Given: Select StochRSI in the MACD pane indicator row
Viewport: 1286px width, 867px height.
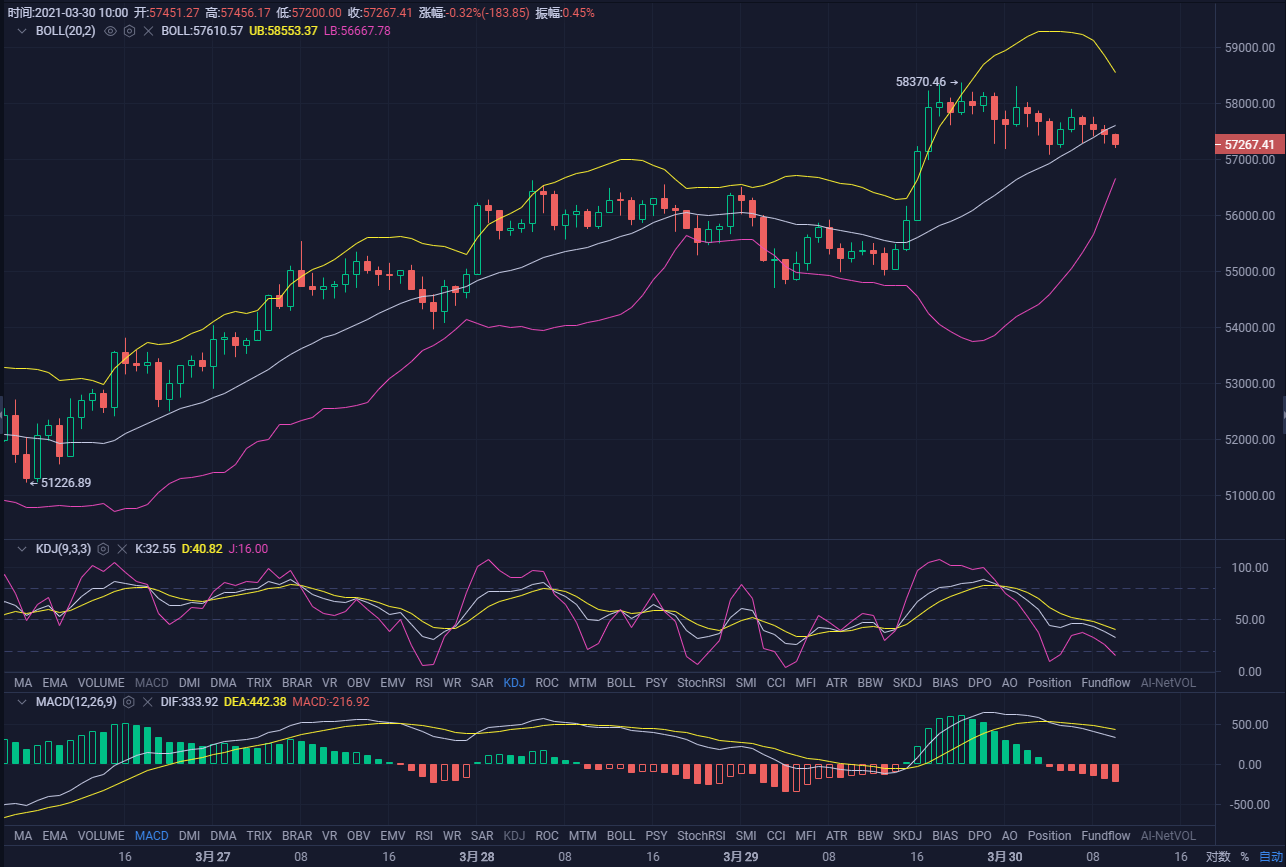Looking at the screenshot, I should 700,836.
